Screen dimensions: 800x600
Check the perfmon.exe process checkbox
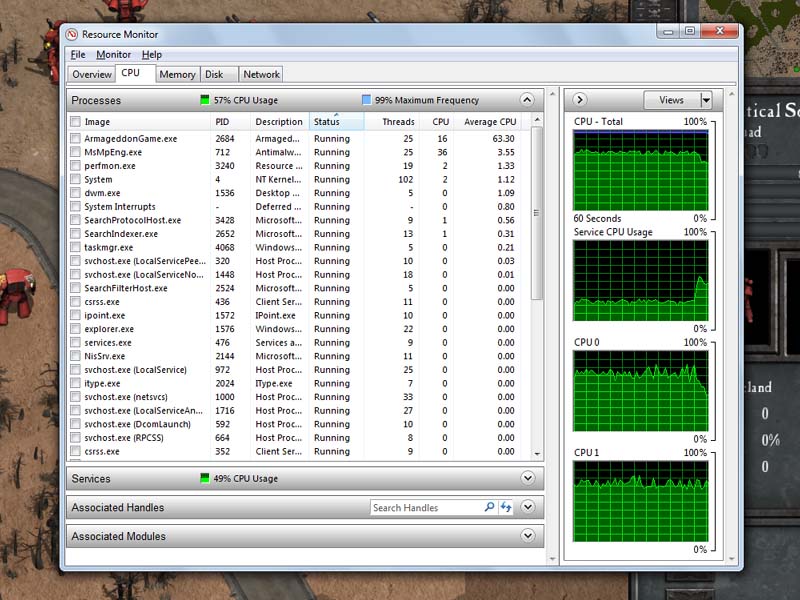[76, 166]
